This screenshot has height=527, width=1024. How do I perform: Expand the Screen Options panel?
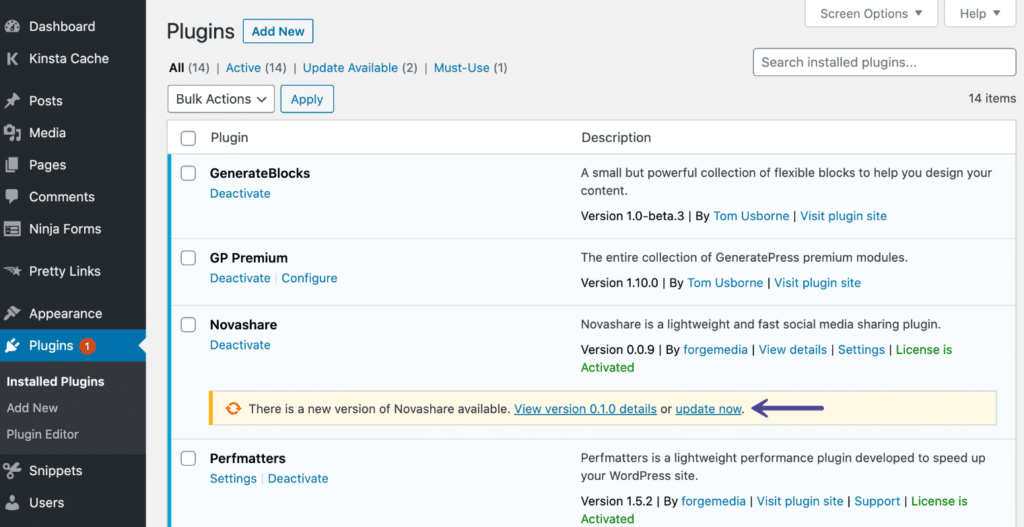[x=871, y=13]
